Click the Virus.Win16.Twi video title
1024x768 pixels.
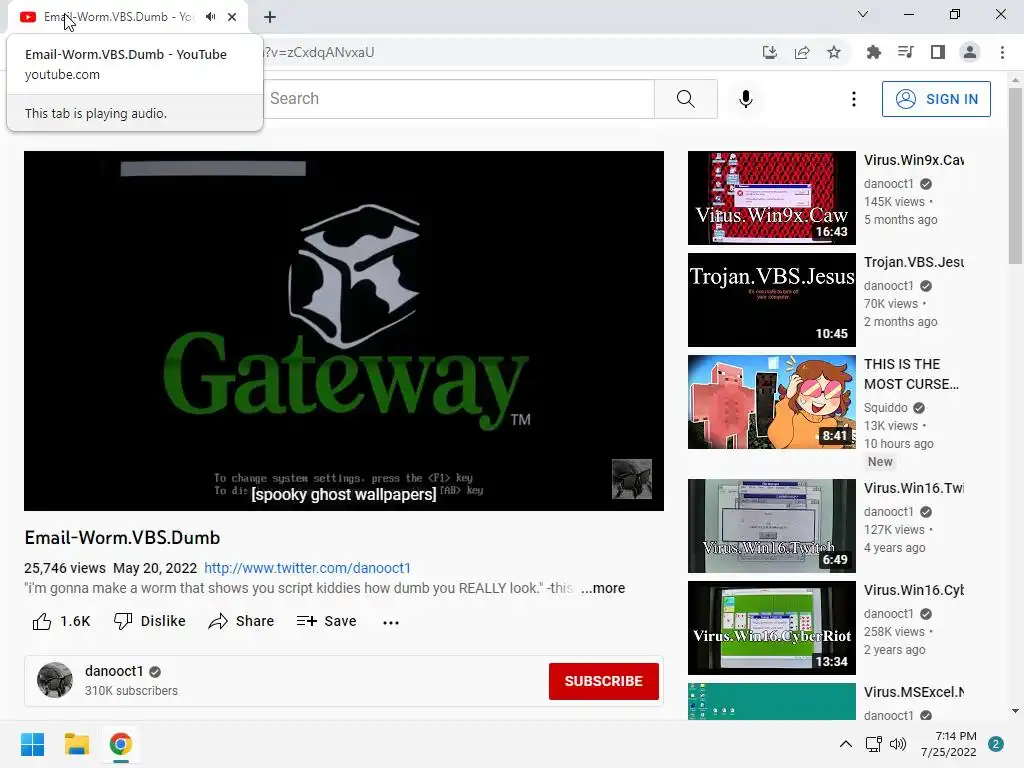[914, 488]
